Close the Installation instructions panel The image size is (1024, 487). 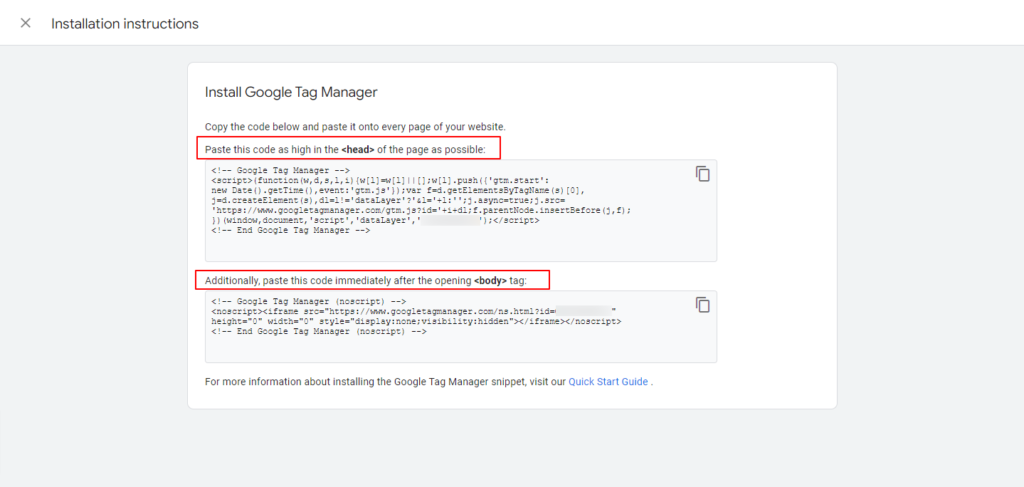[x=25, y=23]
